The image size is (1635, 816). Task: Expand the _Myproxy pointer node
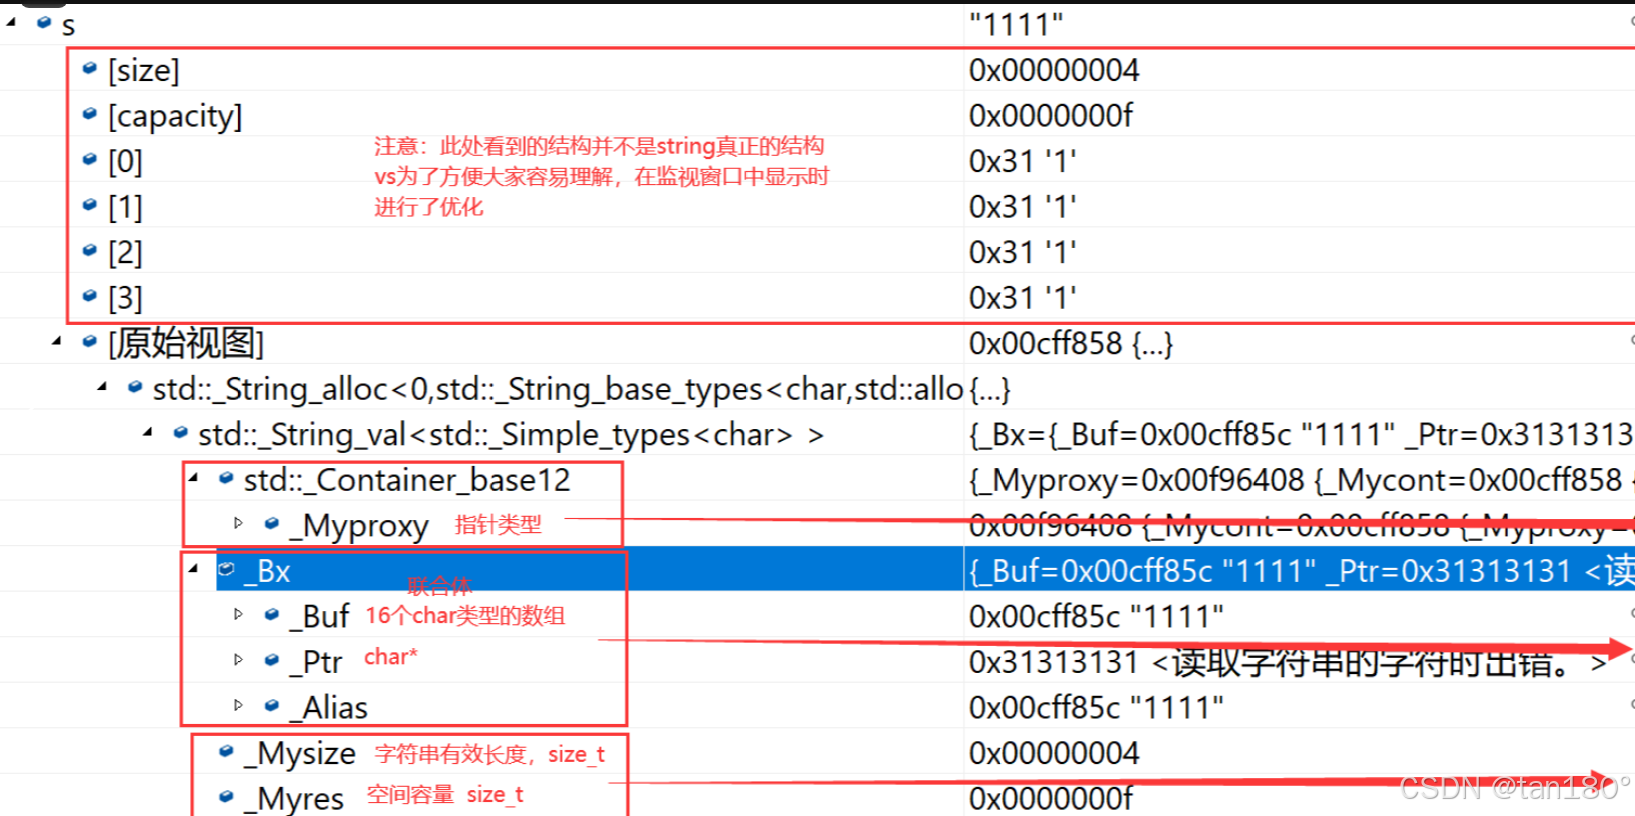238,523
